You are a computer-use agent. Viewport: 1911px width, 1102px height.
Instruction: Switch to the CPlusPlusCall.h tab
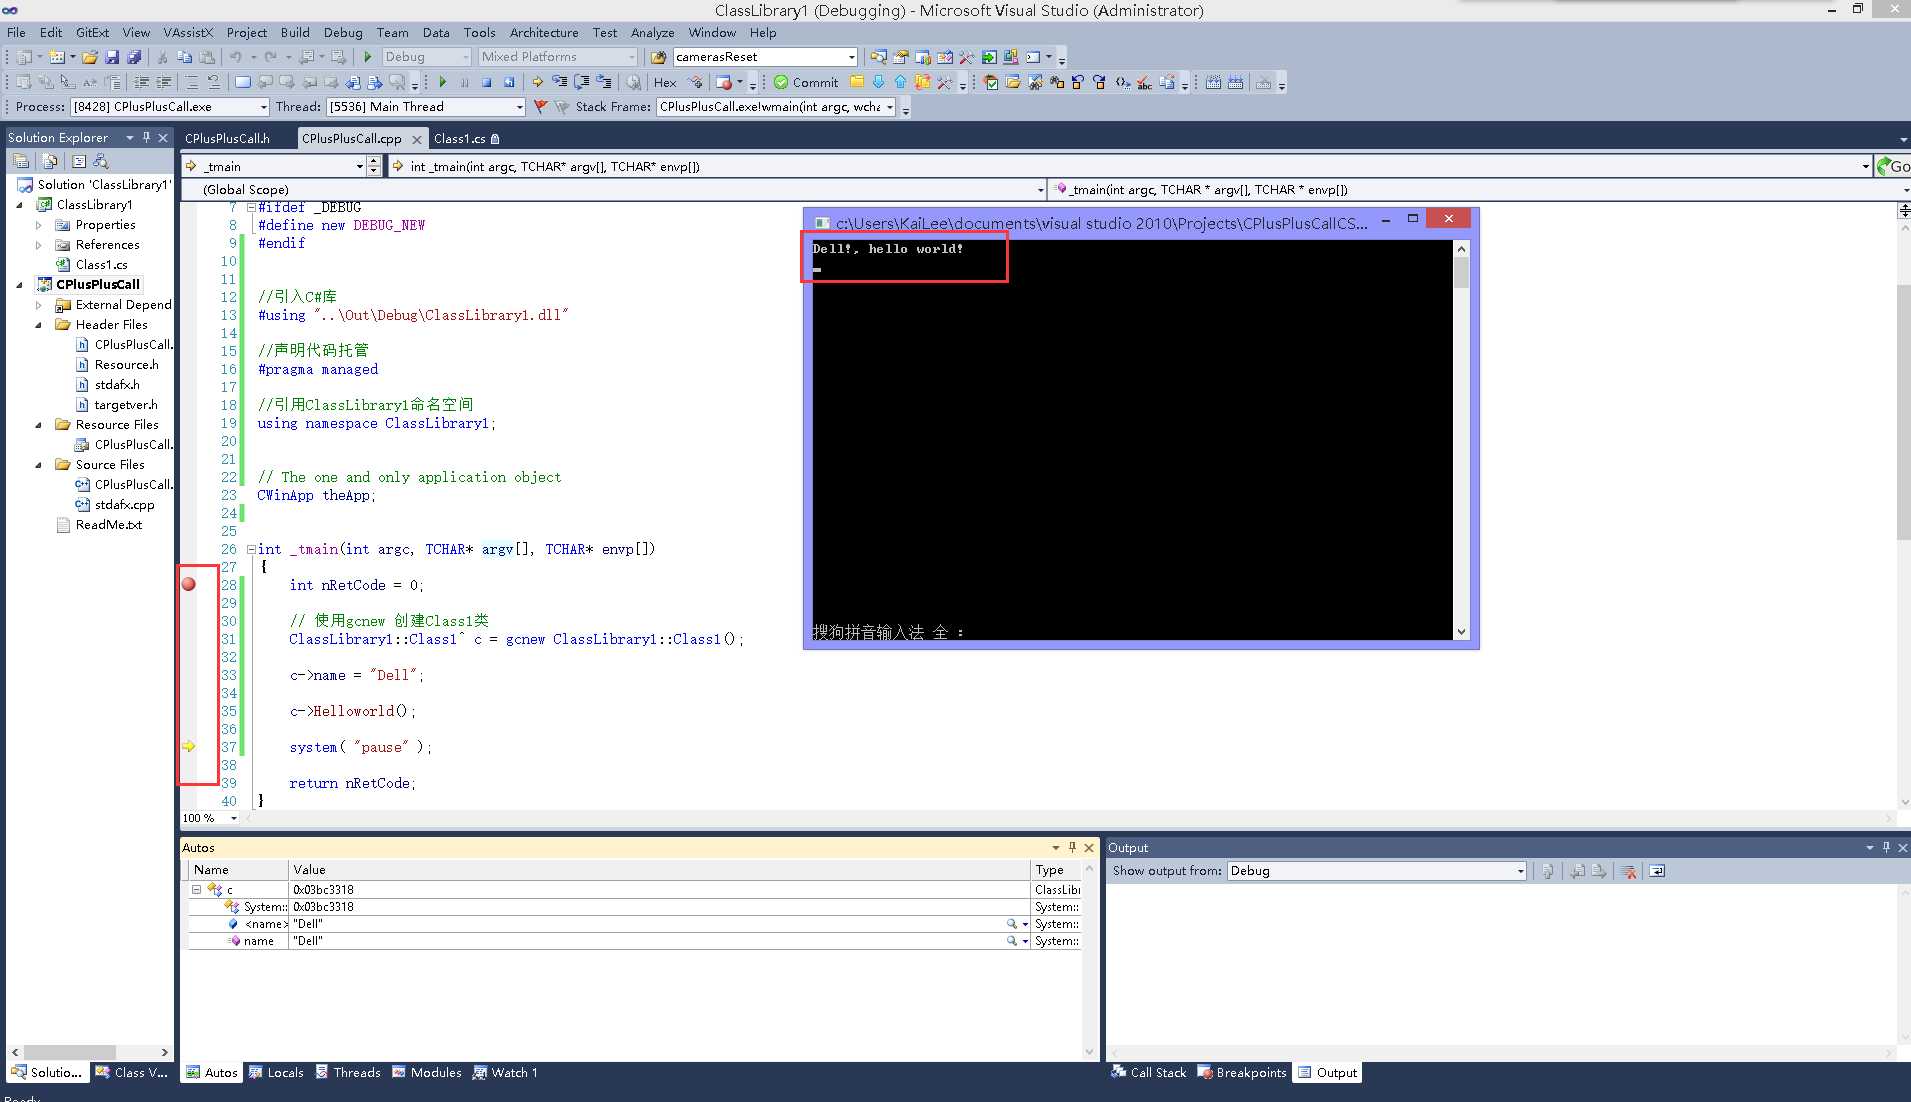[227, 138]
